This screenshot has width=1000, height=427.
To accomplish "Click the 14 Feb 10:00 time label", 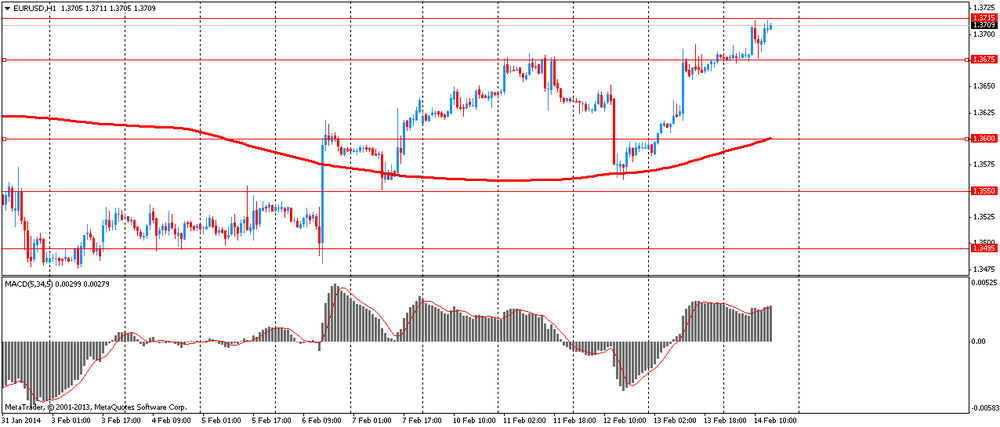I will (776, 421).
